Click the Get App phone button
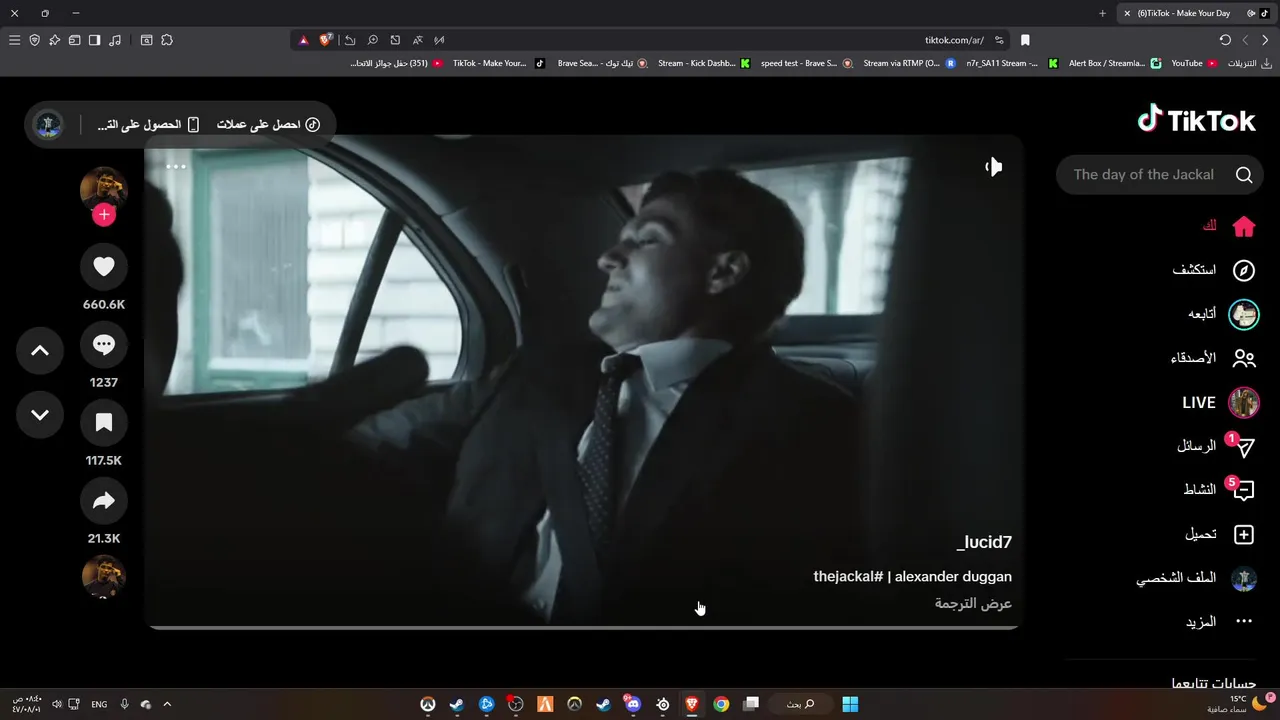The width and height of the screenshot is (1280, 720). (148, 125)
